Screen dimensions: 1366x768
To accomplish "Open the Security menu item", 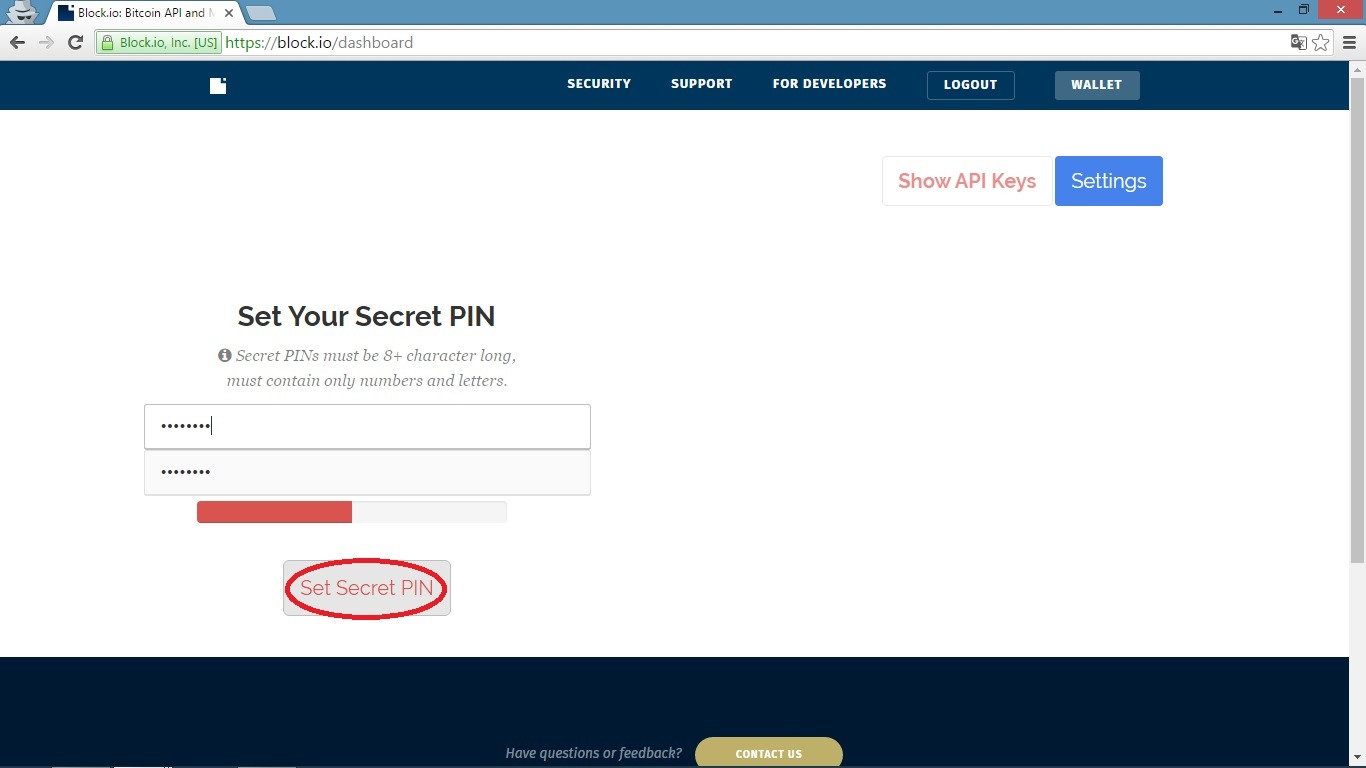I will 599,84.
